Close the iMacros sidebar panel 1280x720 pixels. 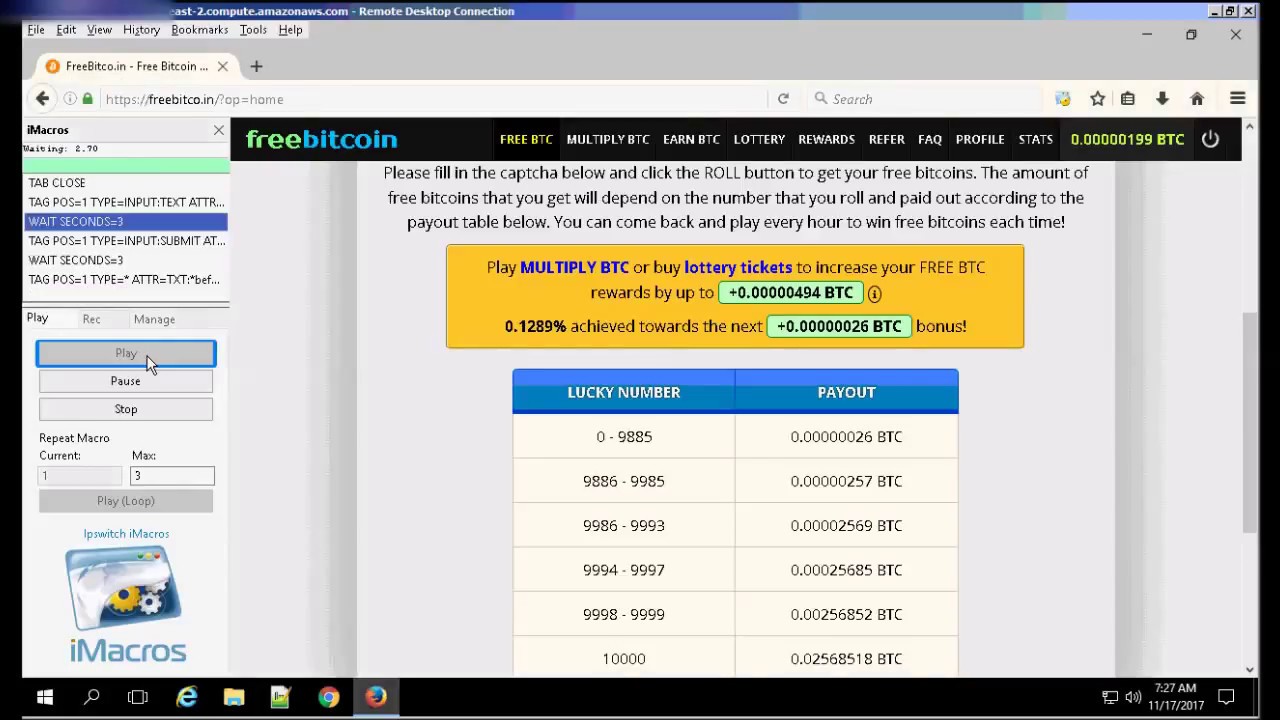(x=218, y=130)
